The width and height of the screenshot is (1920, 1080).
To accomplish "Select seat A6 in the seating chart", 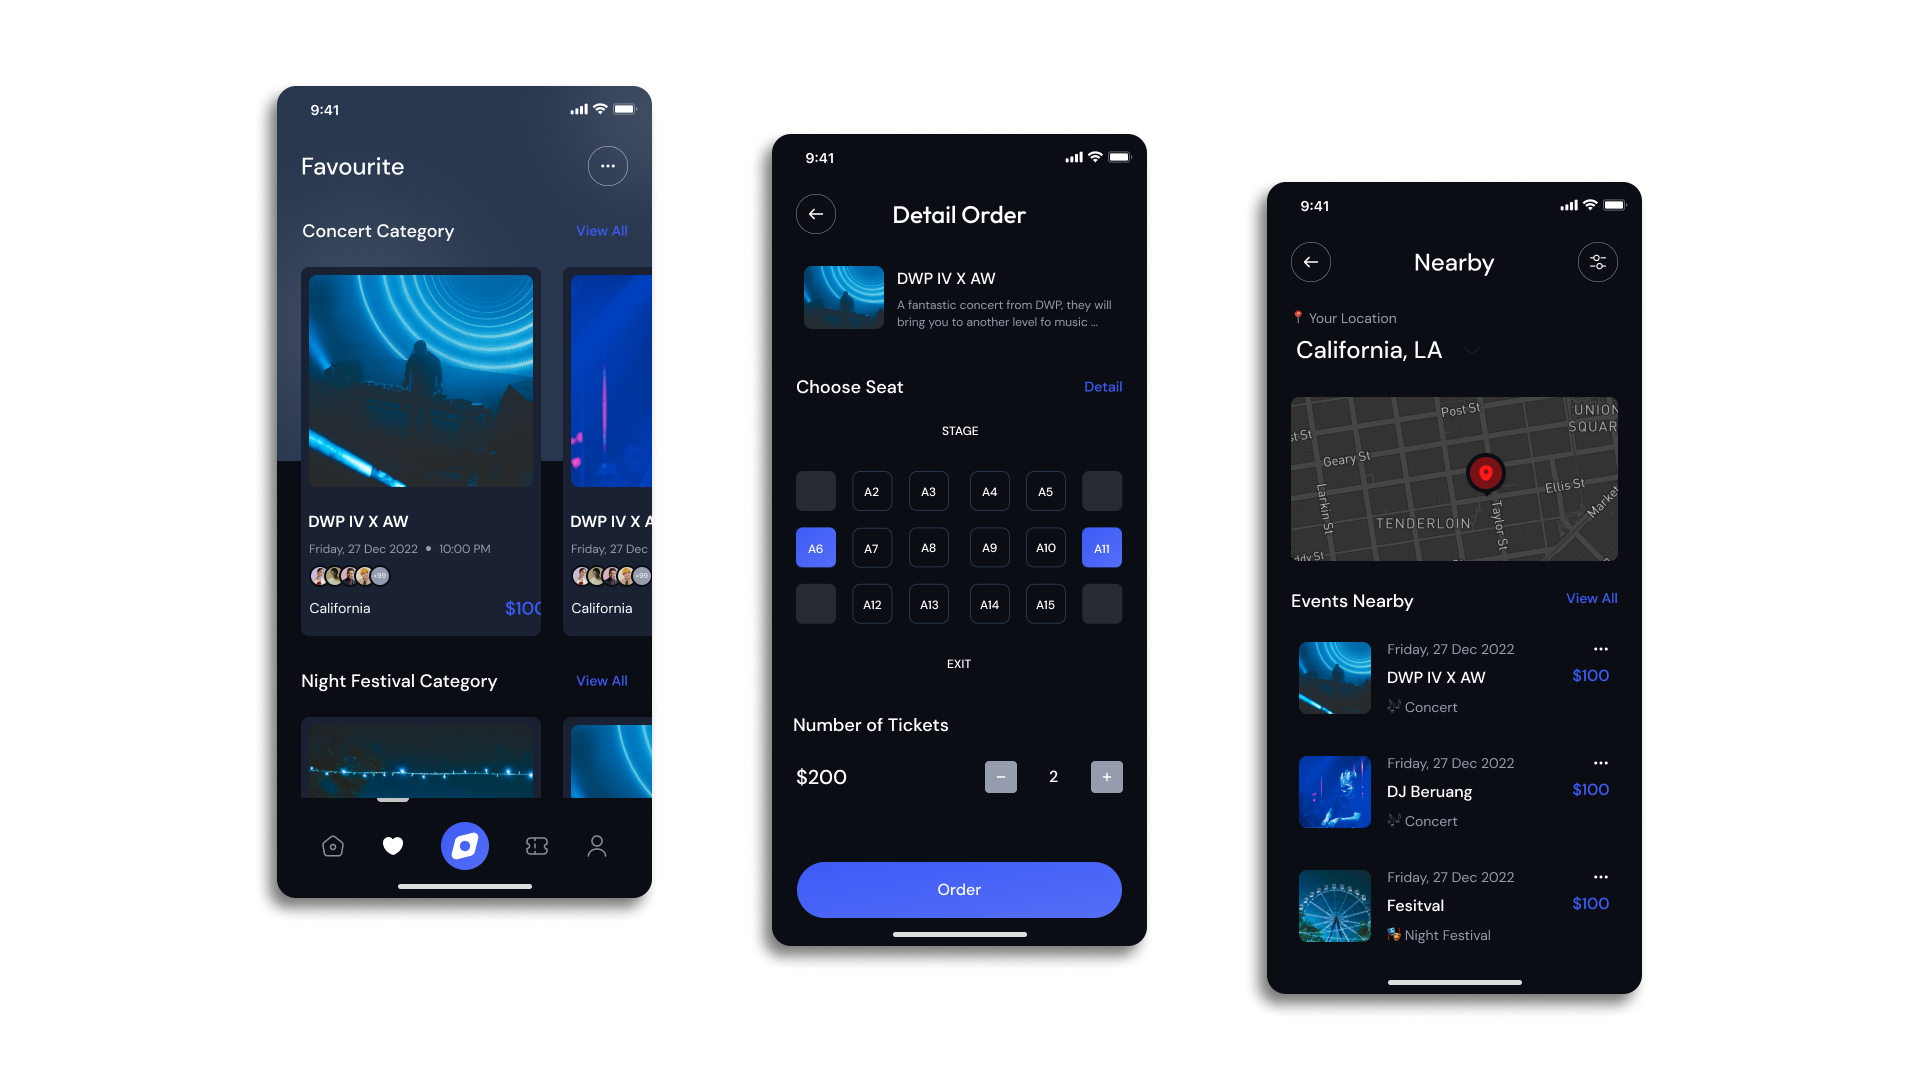I will [814, 547].
